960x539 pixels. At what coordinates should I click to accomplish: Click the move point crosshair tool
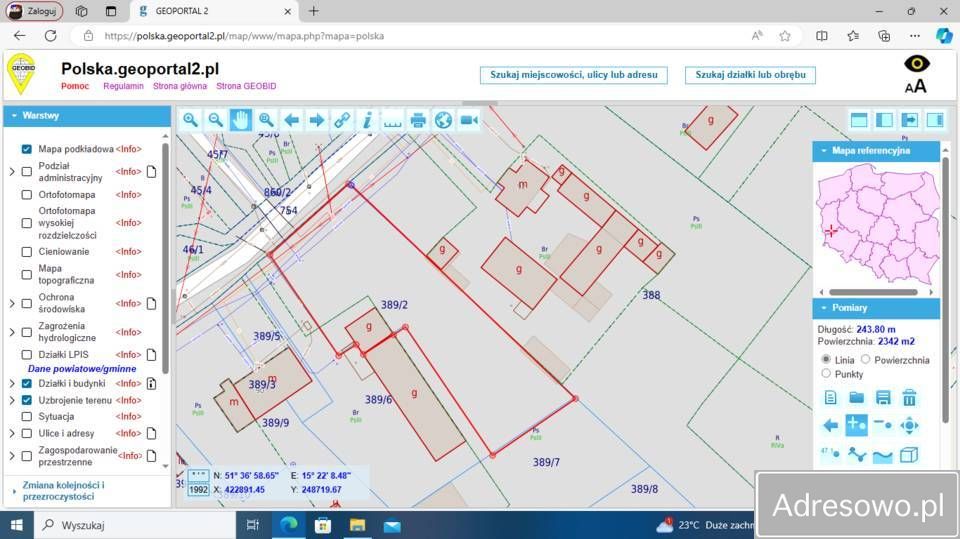(x=909, y=425)
